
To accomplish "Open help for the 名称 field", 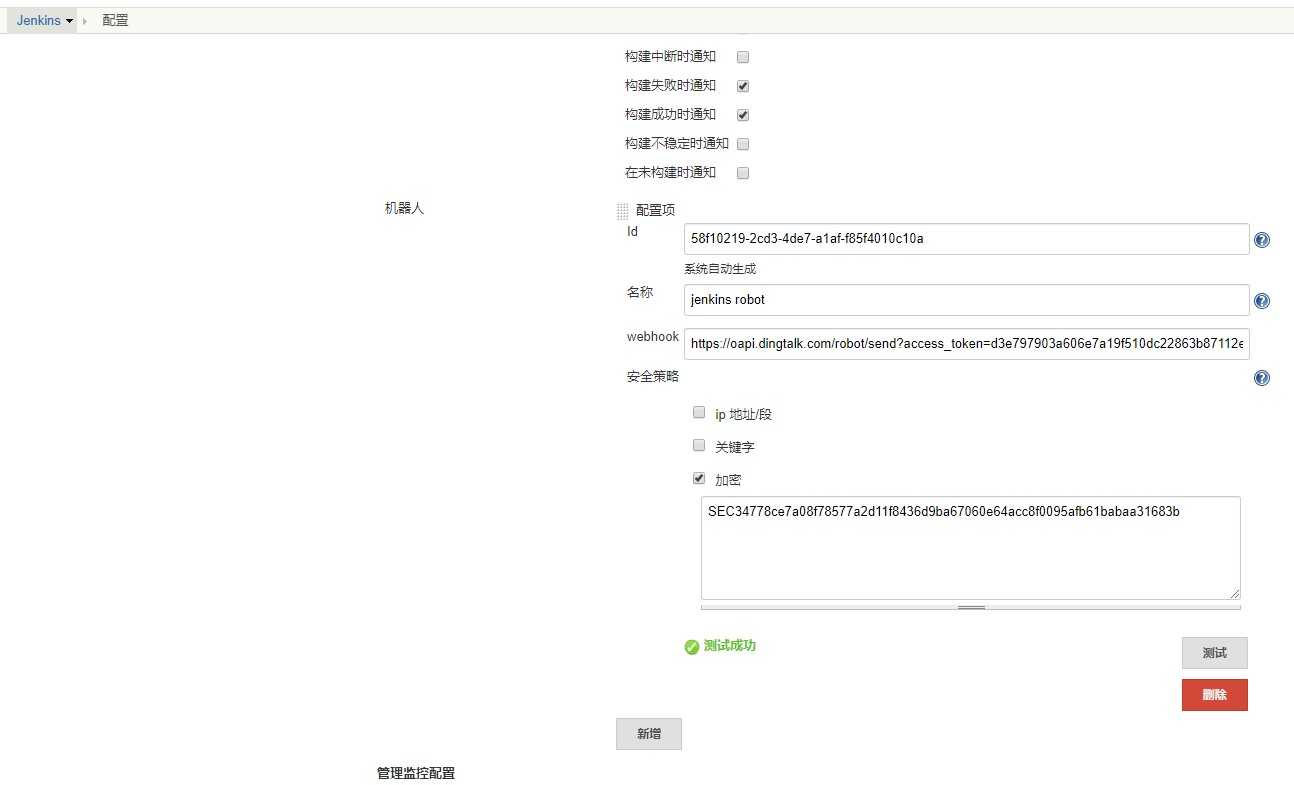I will [x=1262, y=301].
